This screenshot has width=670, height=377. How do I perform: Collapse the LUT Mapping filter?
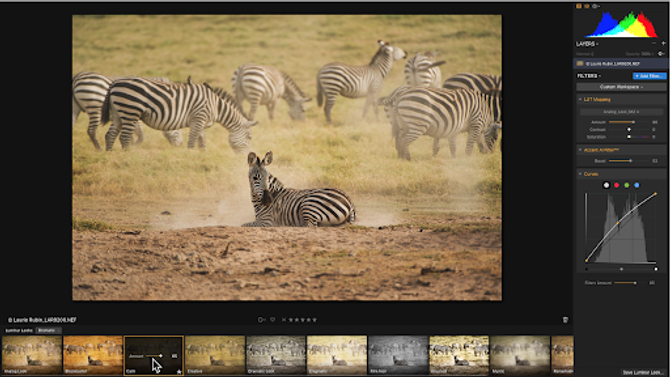click(x=580, y=99)
